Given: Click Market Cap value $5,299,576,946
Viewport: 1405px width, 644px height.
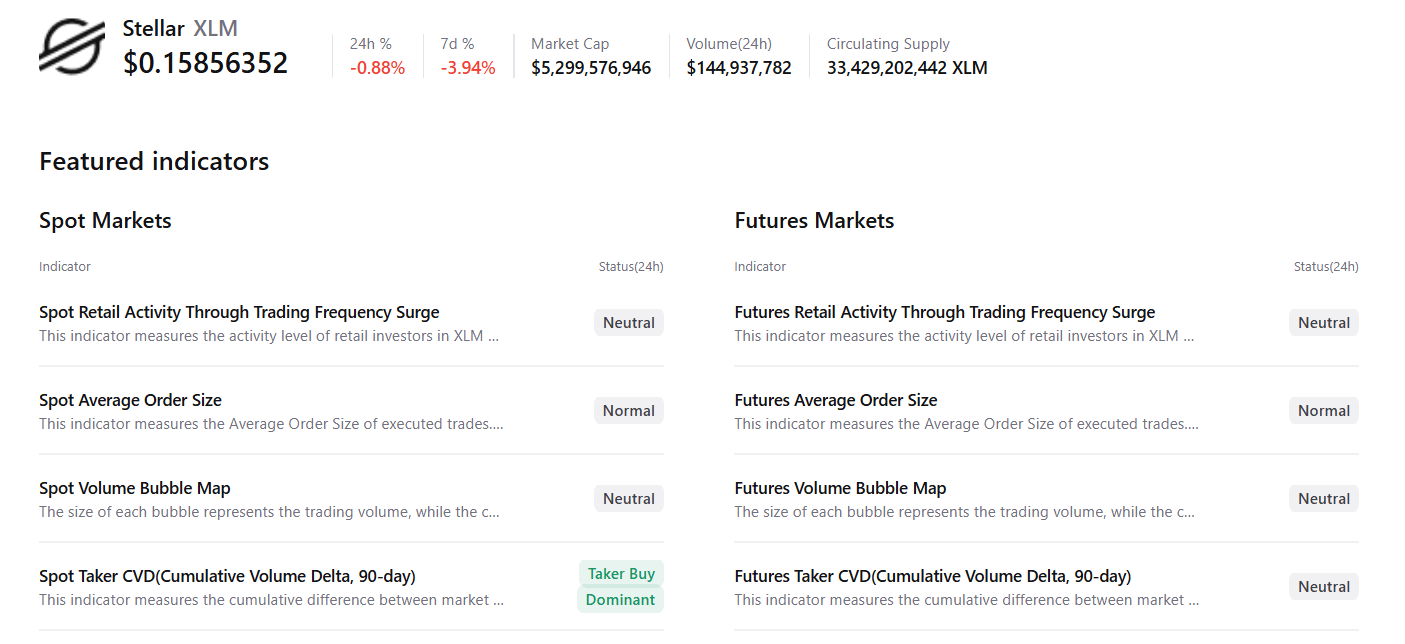Looking at the screenshot, I should tap(591, 68).
